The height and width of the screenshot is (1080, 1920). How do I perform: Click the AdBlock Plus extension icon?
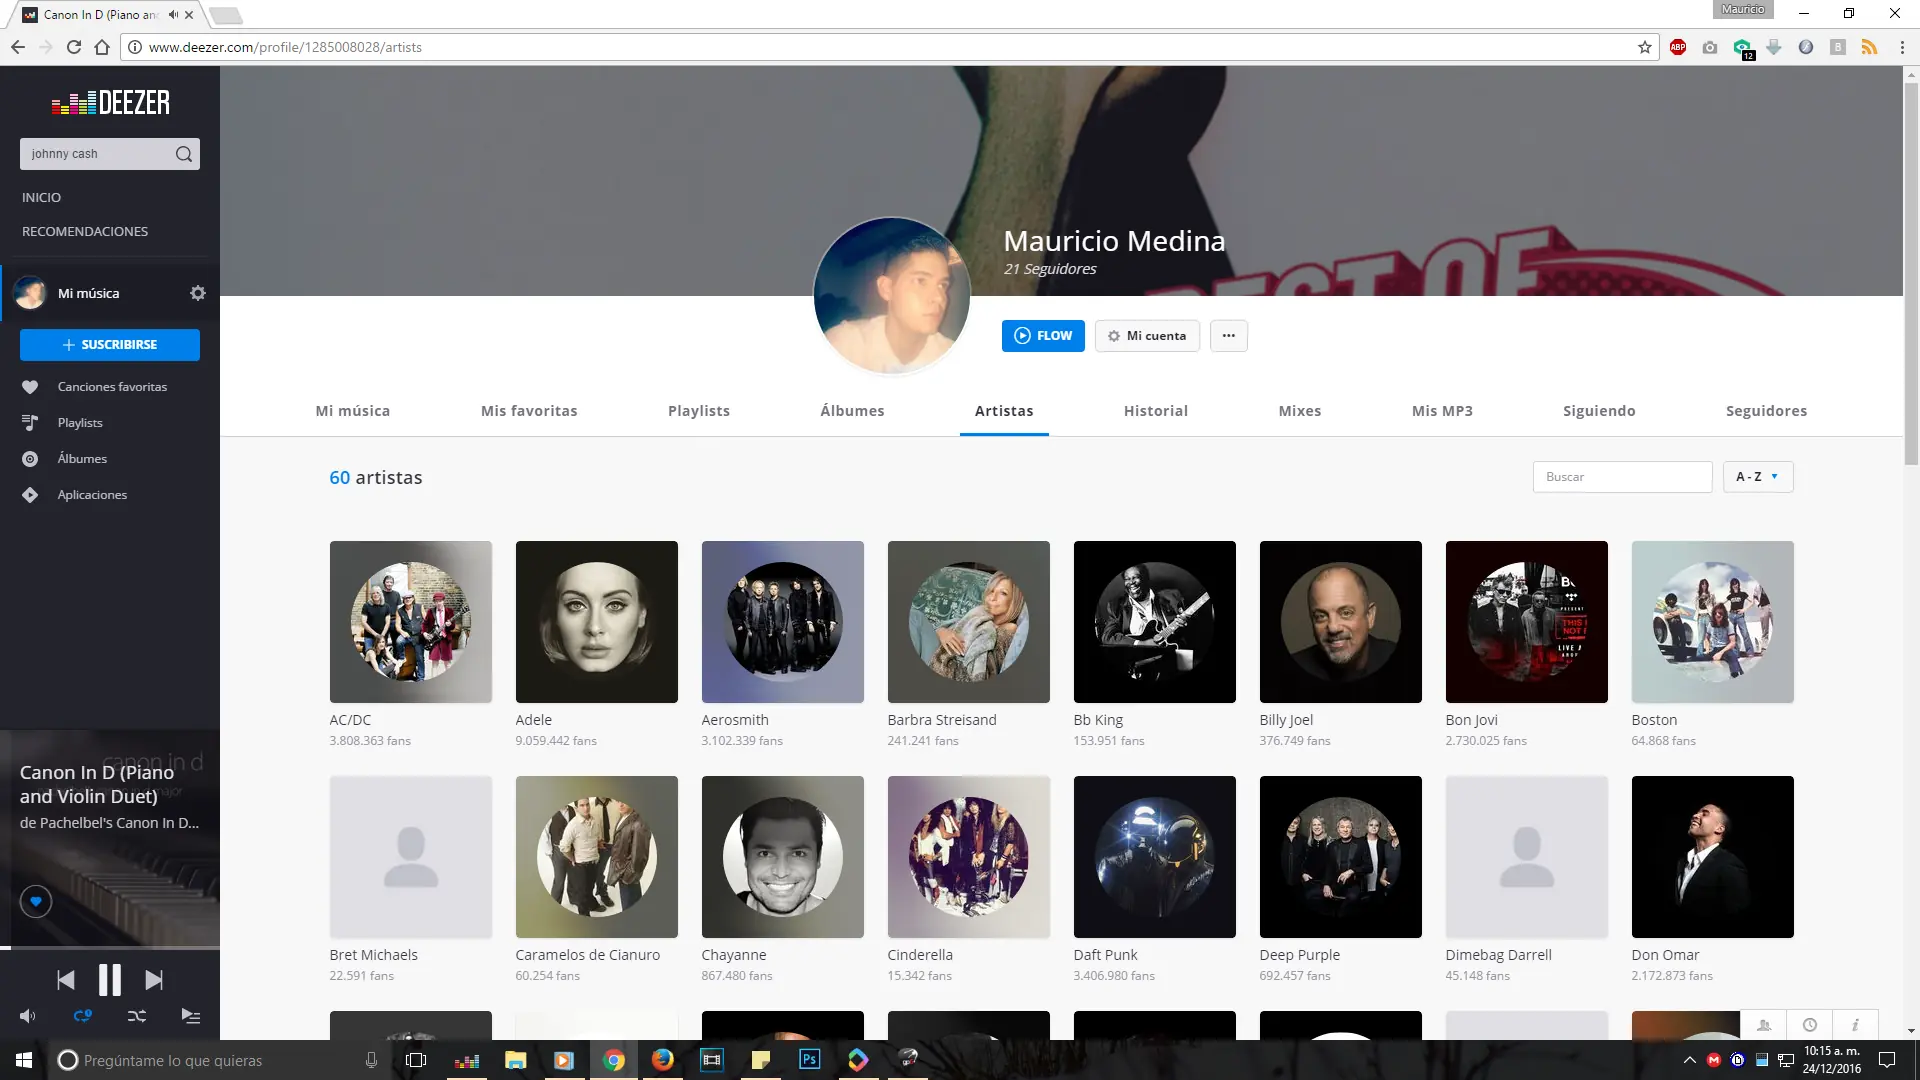pos(1678,47)
